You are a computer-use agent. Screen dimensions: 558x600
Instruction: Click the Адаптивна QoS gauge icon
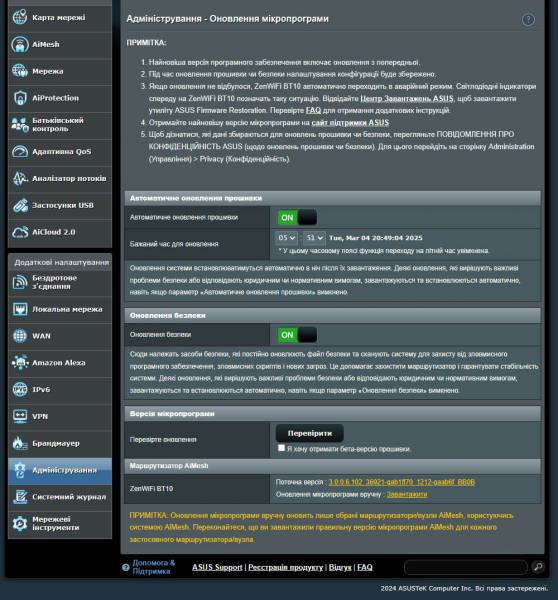click(x=20, y=152)
